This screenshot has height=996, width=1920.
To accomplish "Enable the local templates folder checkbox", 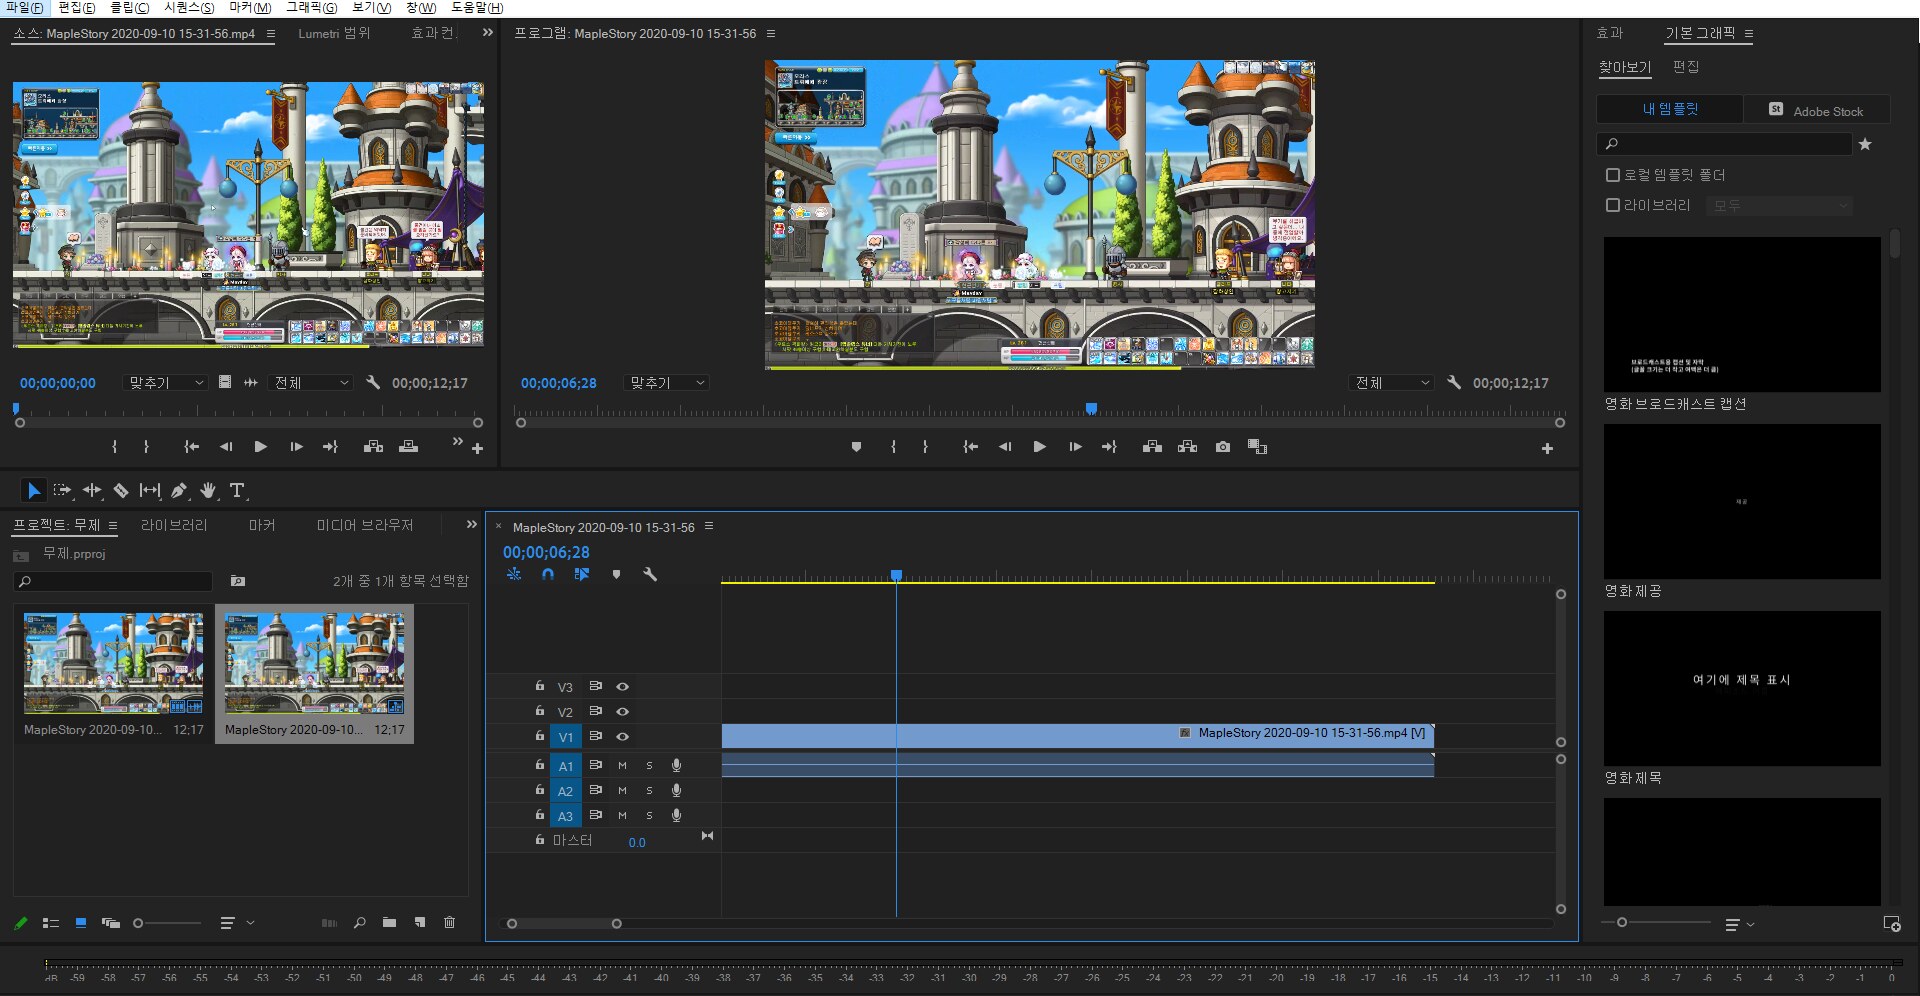I will click(1612, 175).
